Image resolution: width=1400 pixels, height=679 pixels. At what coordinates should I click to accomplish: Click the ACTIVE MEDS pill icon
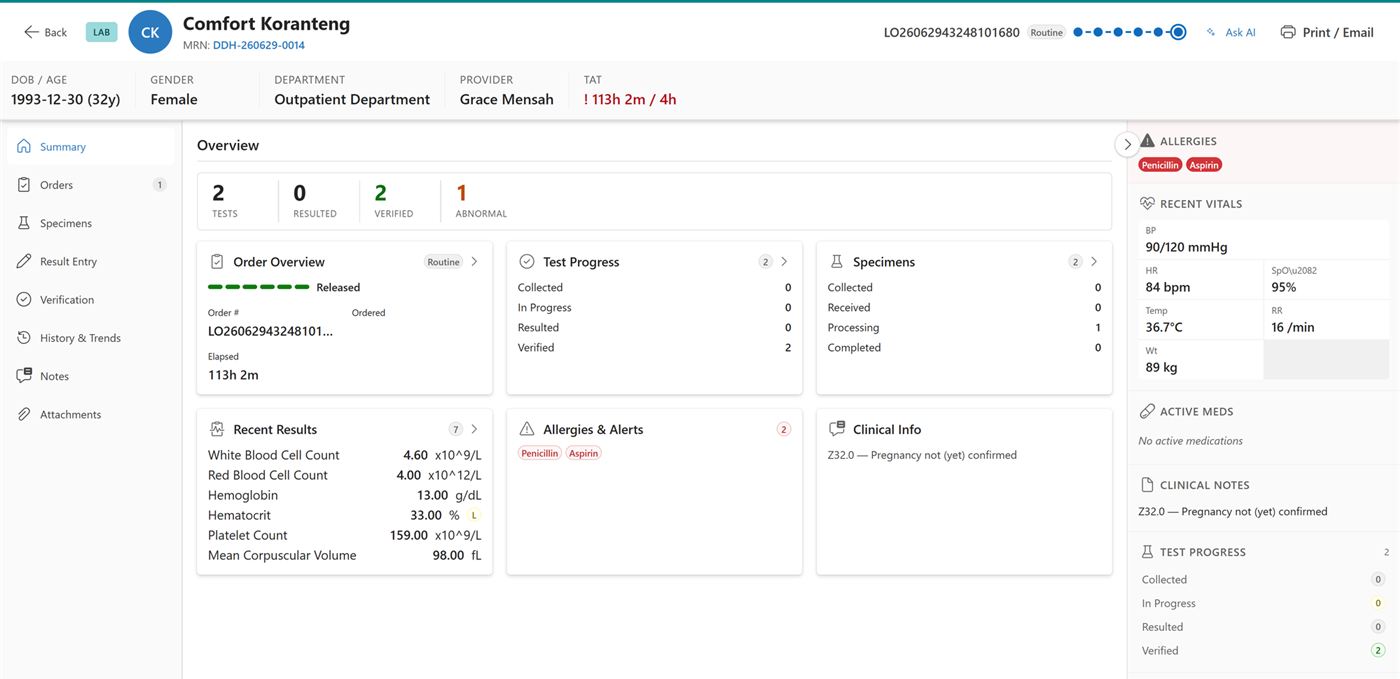1147,411
